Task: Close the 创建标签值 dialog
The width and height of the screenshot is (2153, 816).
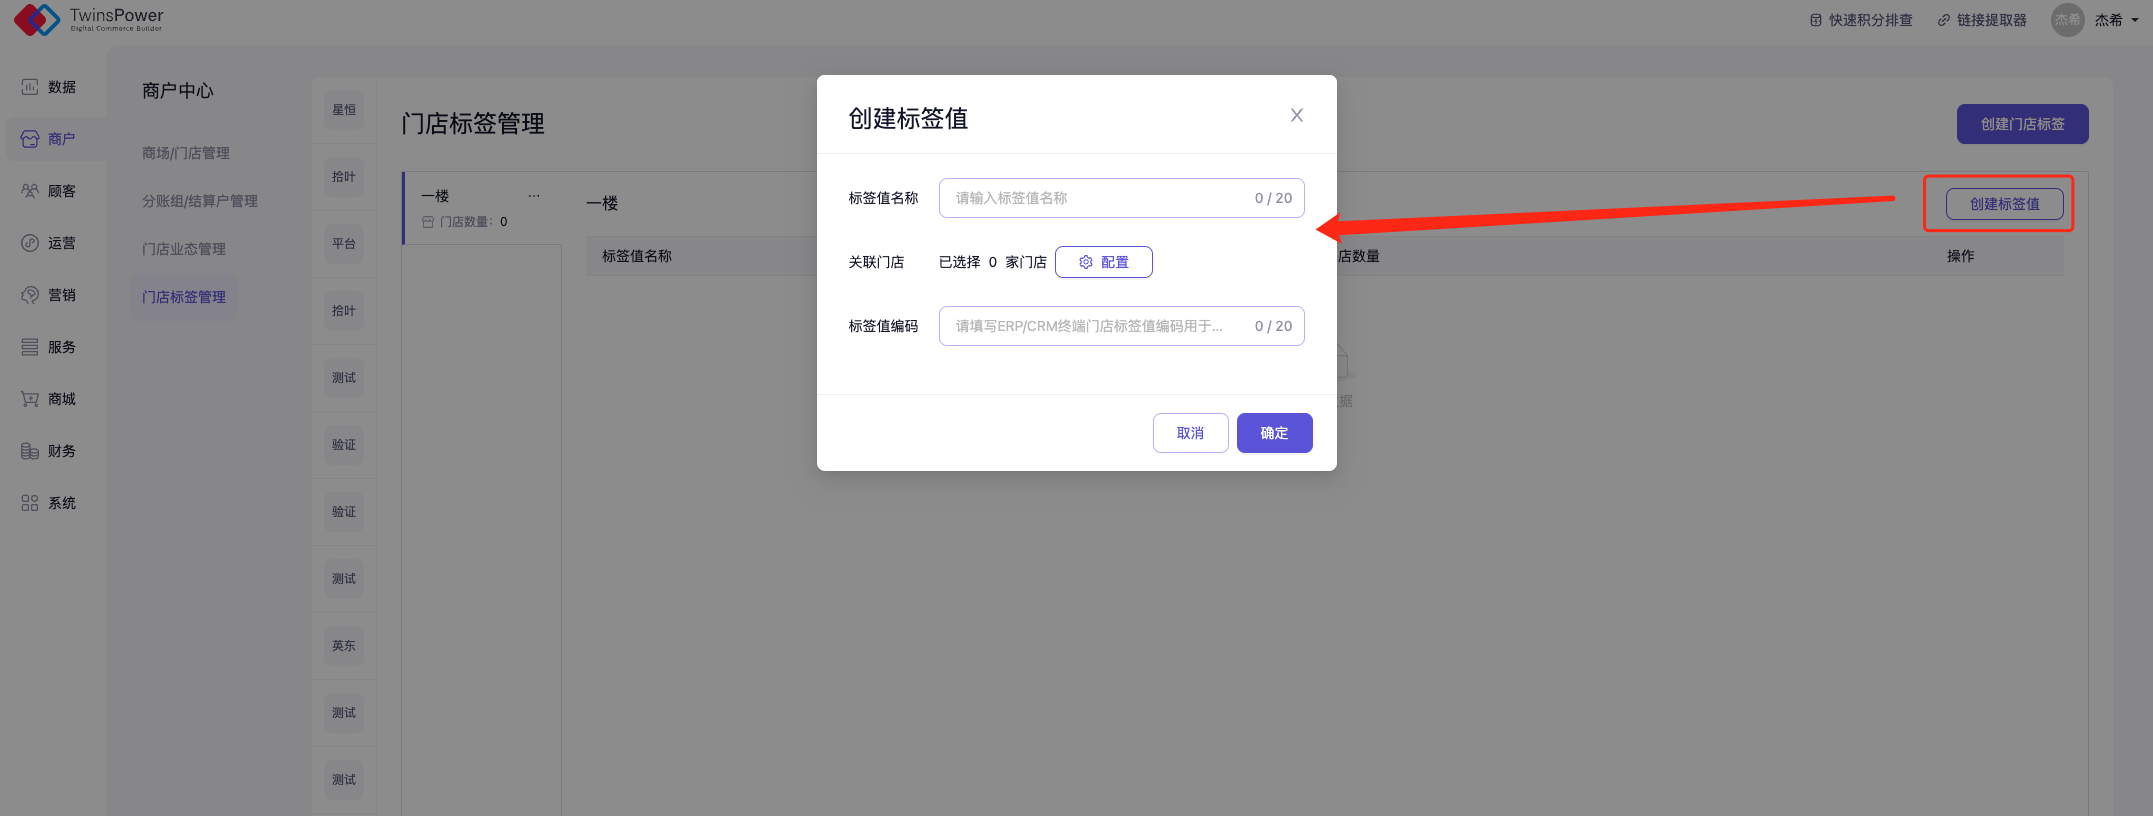Action: click(x=1296, y=115)
